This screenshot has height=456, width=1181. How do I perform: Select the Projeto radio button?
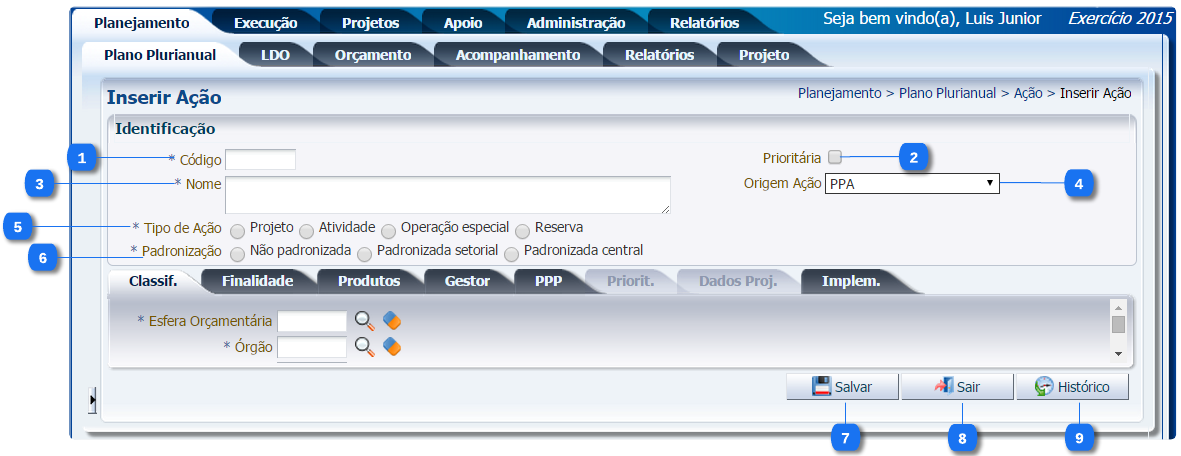237,229
